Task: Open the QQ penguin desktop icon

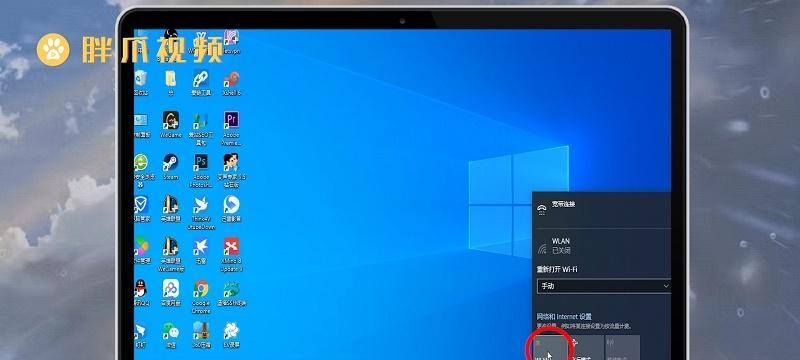Action: pyautogui.click(x=141, y=292)
